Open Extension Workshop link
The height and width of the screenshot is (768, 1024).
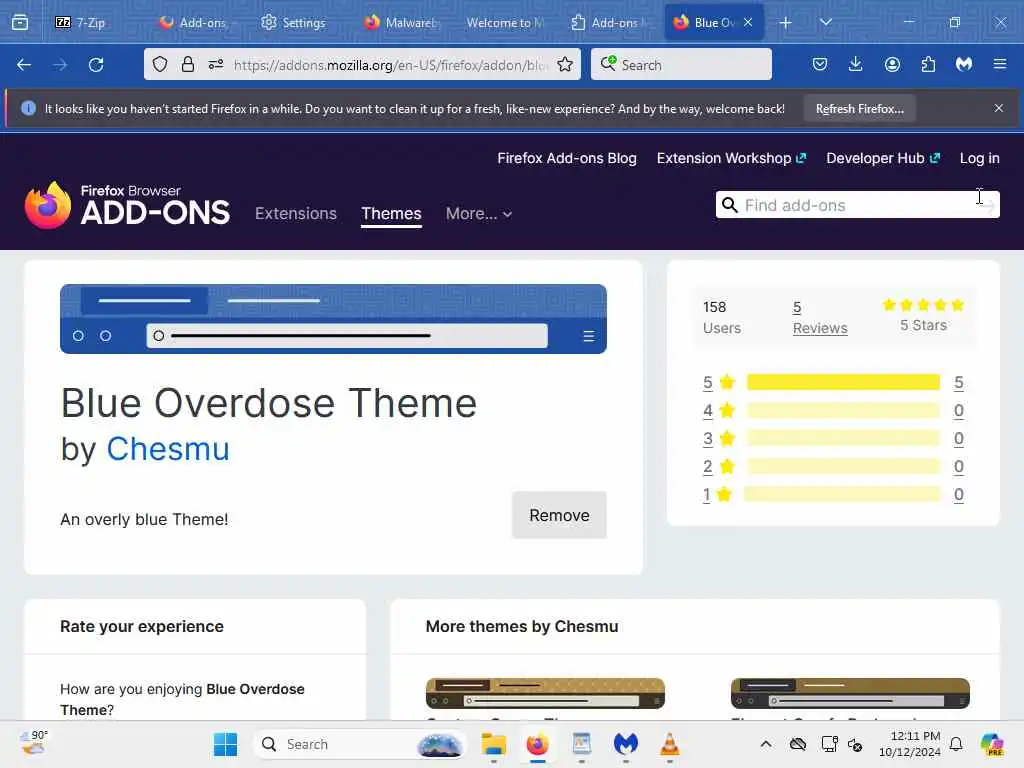point(731,158)
